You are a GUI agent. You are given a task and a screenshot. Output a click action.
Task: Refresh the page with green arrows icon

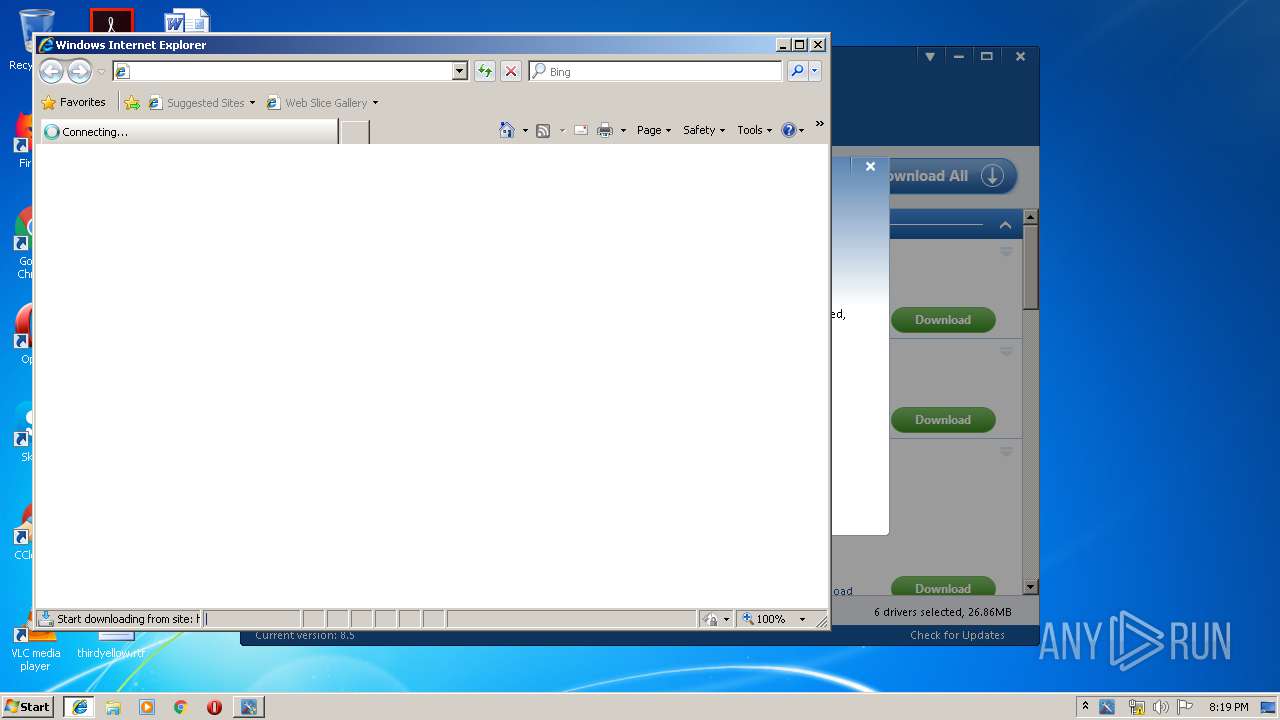(x=485, y=71)
